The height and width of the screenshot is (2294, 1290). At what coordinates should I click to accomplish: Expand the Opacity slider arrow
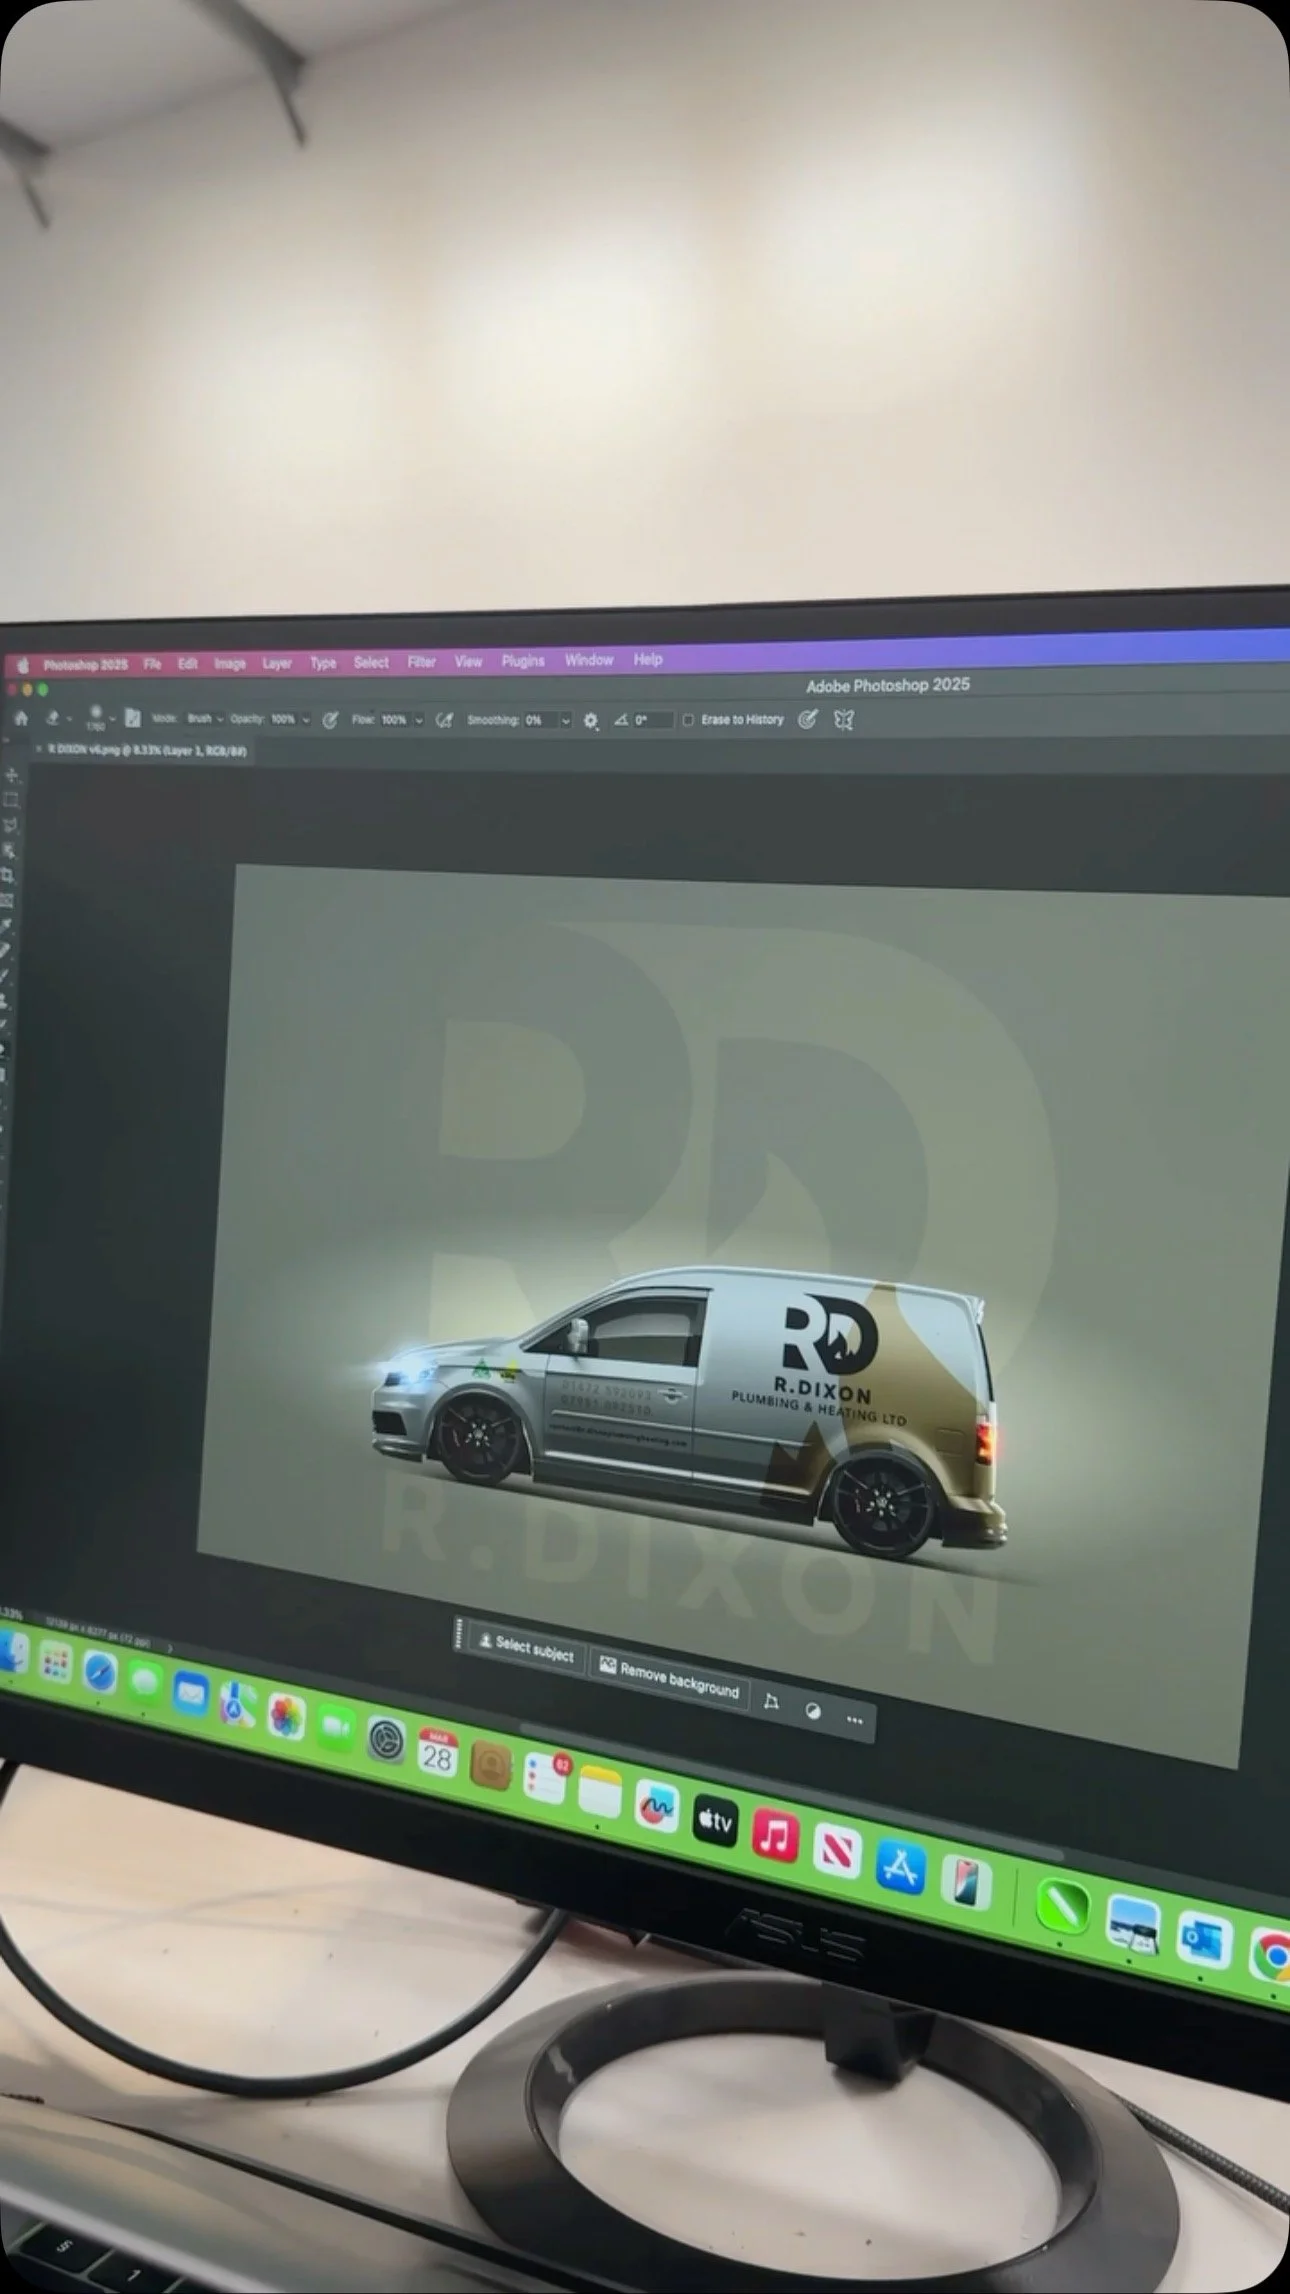click(306, 719)
